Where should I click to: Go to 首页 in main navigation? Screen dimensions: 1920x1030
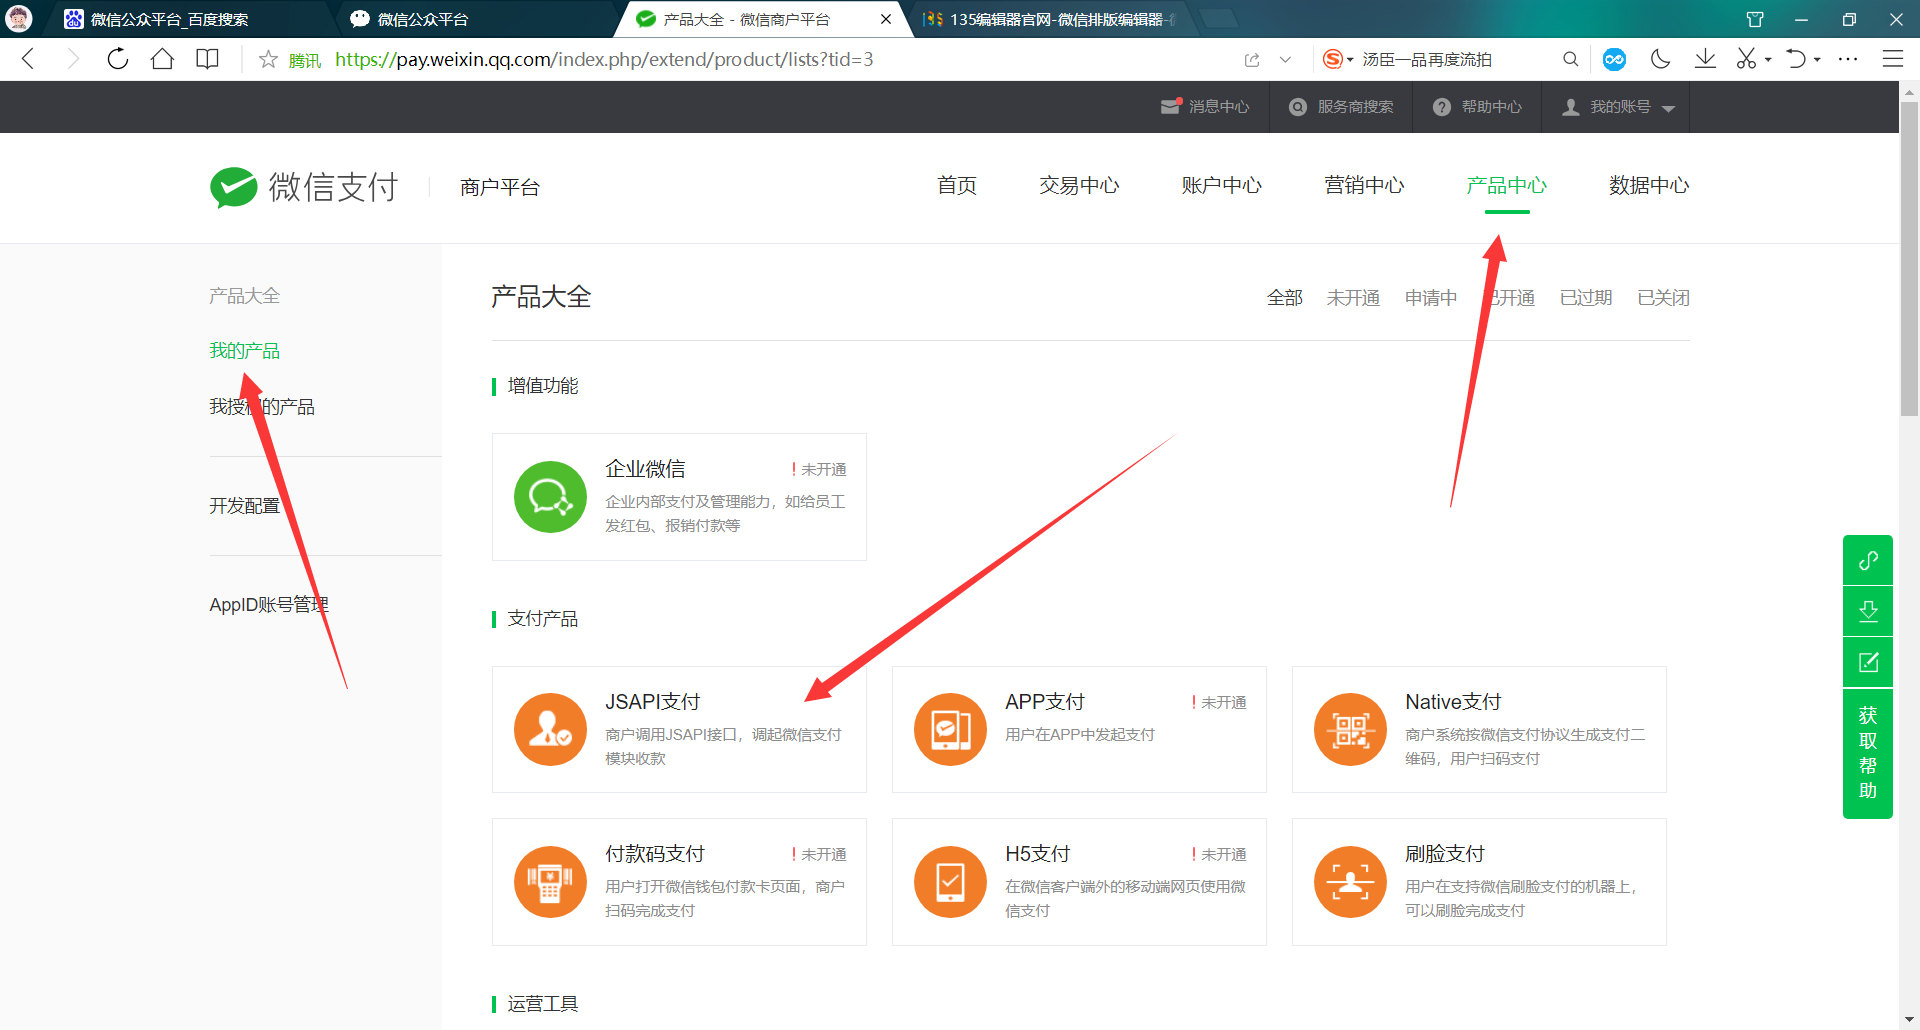[x=956, y=185]
